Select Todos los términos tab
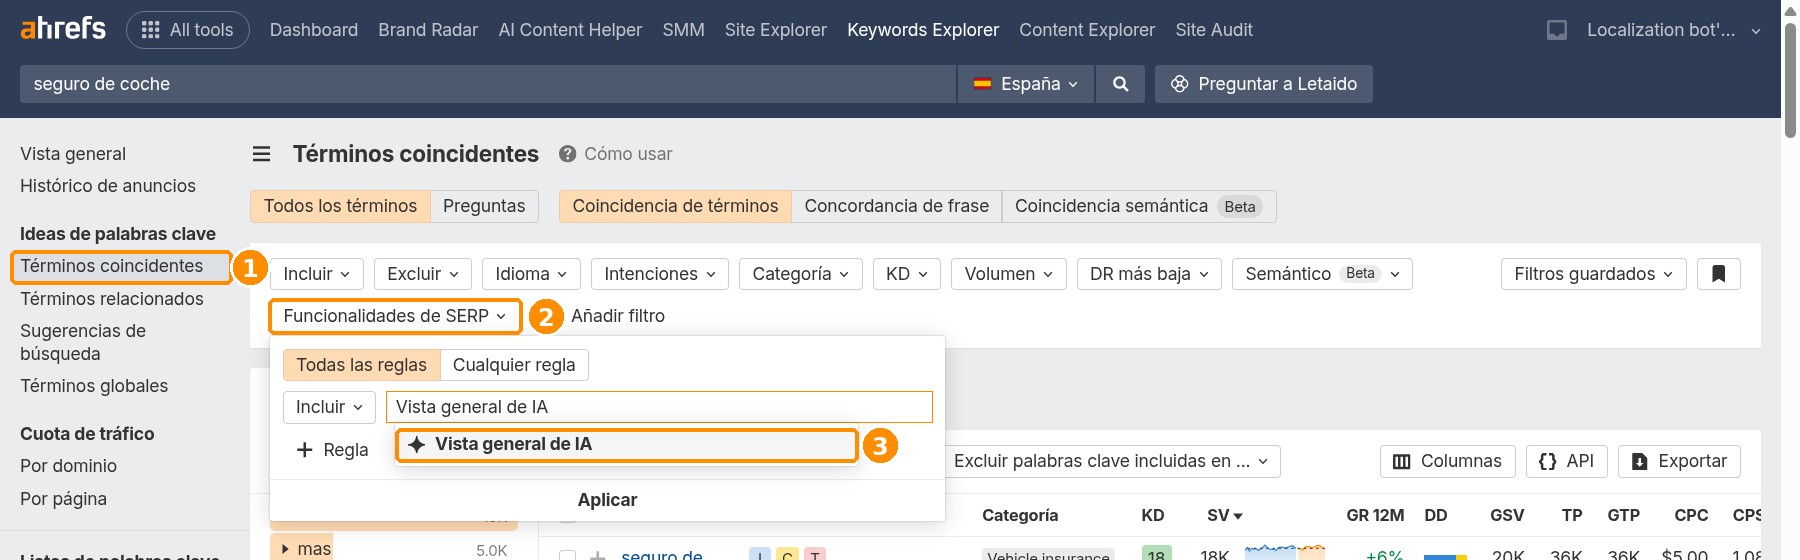This screenshot has width=1800, height=560. (340, 206)
